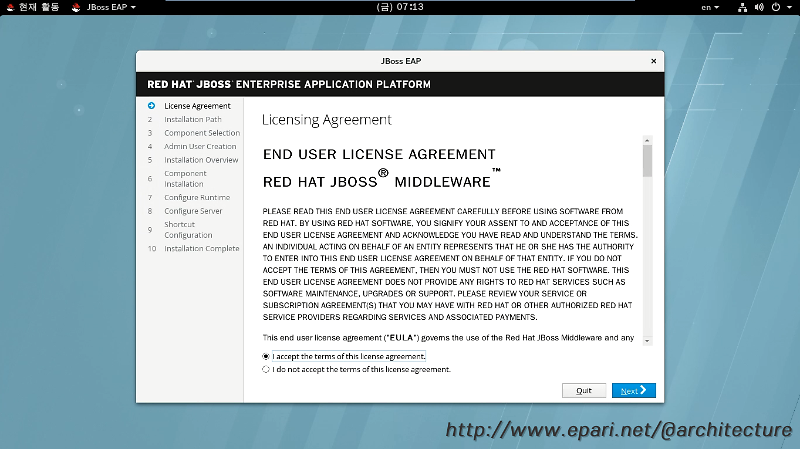
Task: Click the 'Configure Server' step in sidebar
Action: coord(193,211)
